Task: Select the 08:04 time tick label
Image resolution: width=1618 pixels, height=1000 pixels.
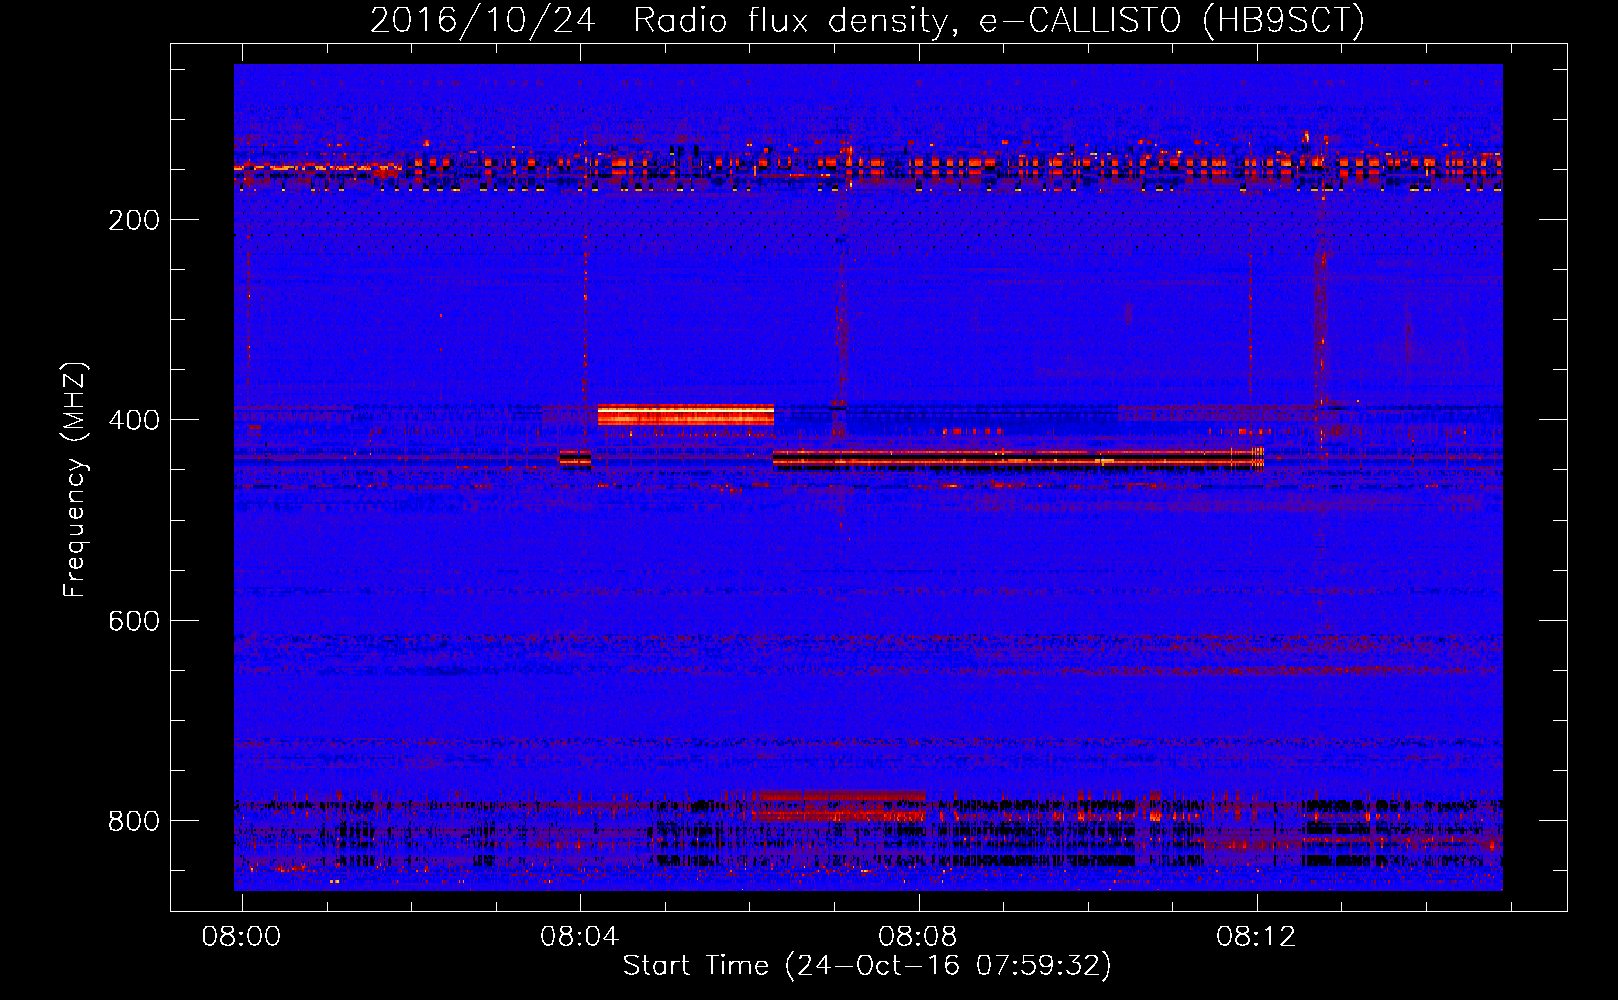Action: click(x=579, y=936)
